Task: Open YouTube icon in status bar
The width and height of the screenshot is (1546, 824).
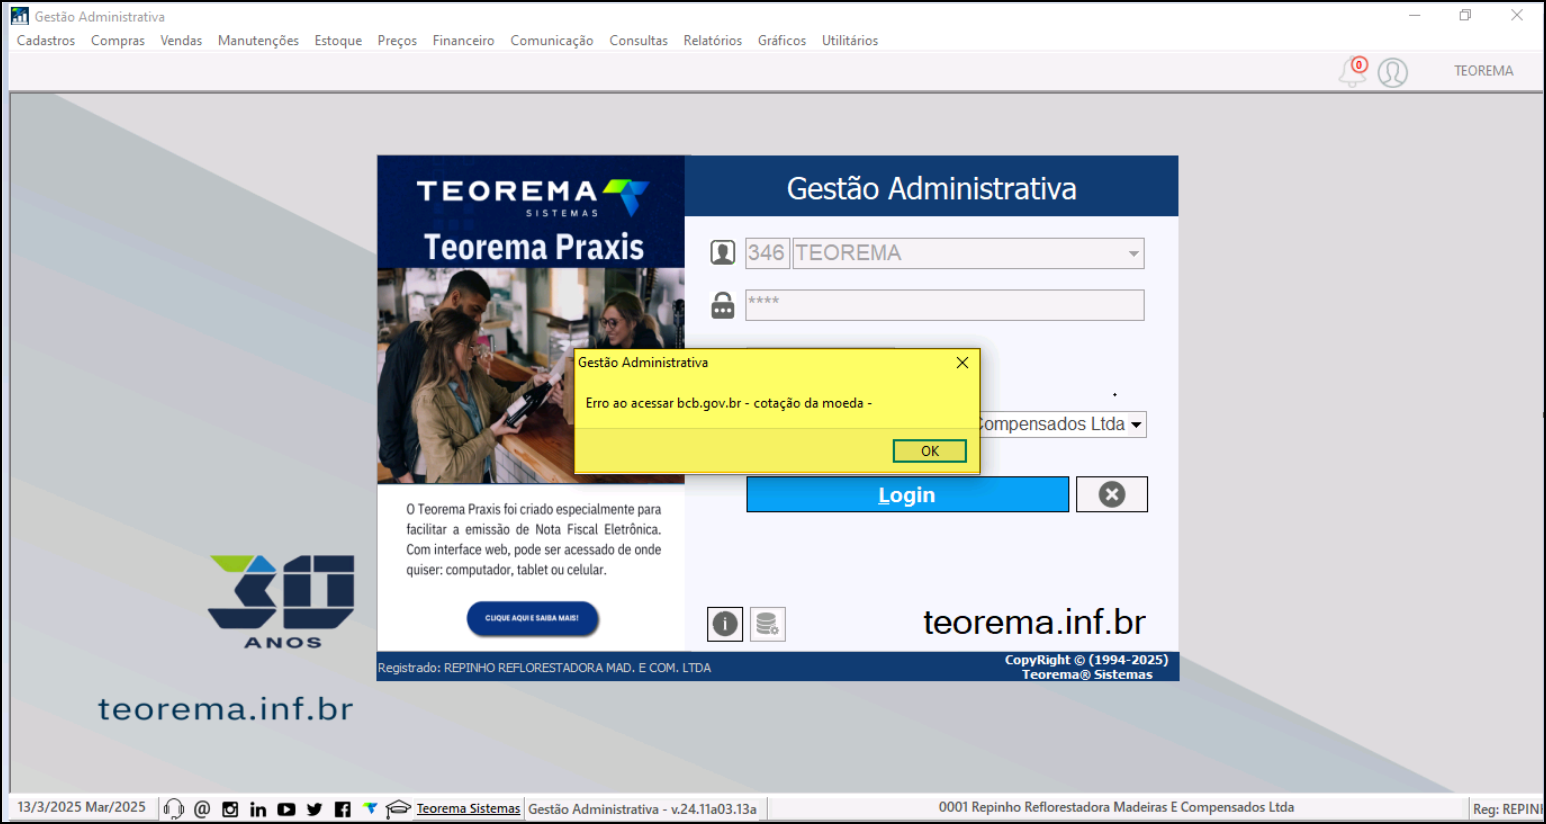Action: tap(286, 809)
